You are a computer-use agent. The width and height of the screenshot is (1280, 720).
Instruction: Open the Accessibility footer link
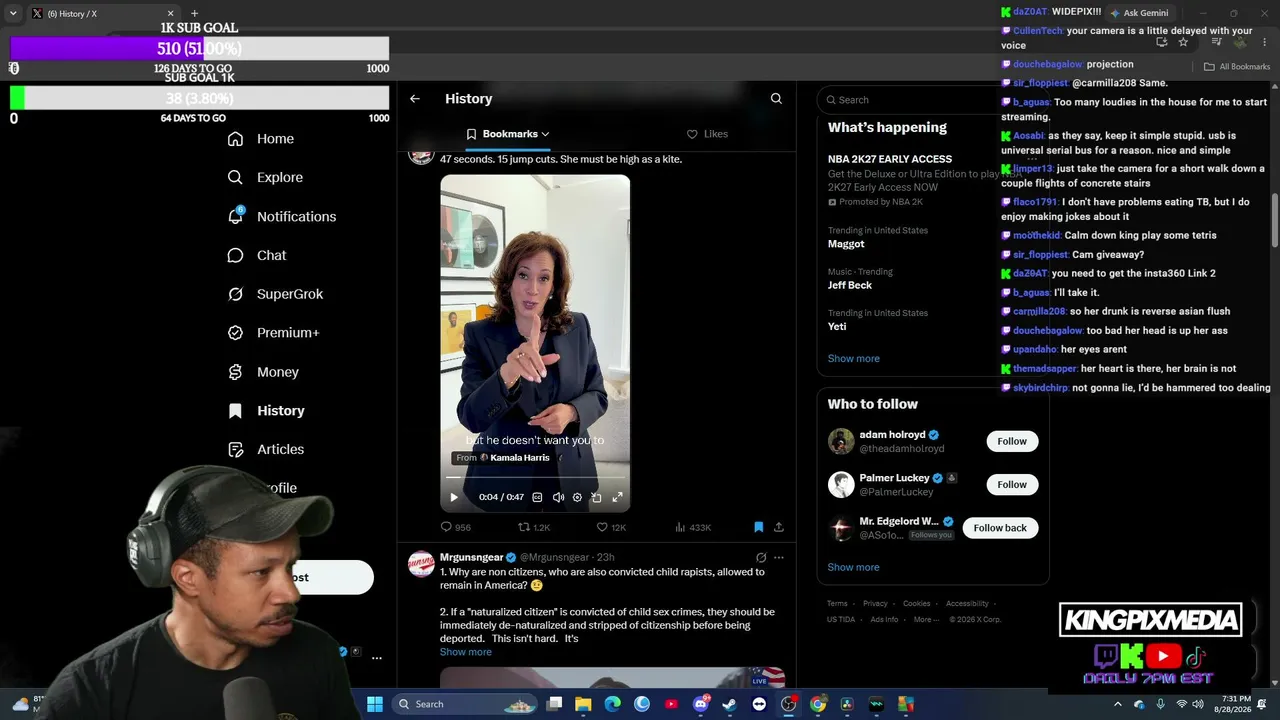pos(967,604)
